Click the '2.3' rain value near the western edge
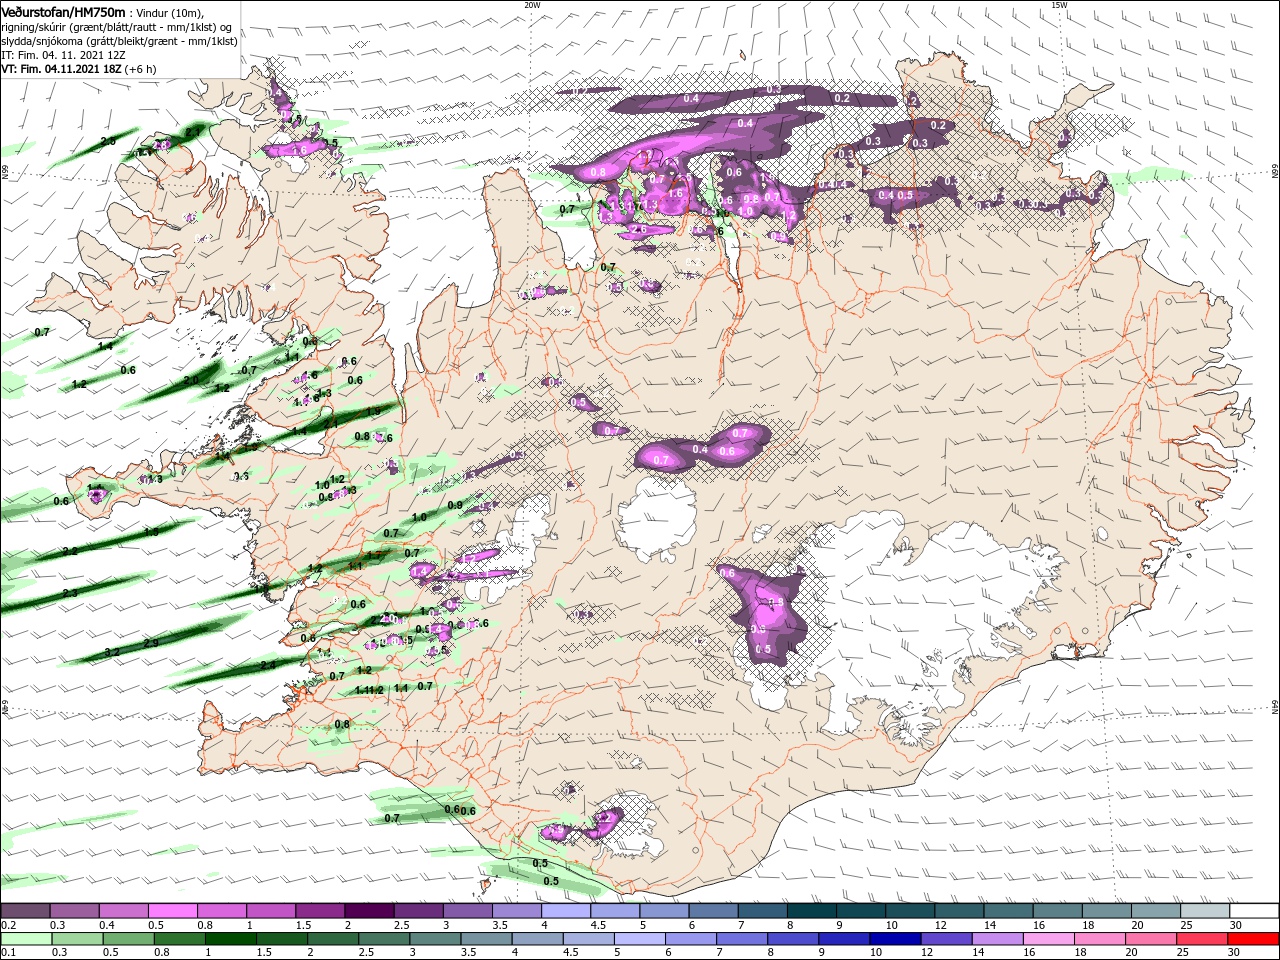 70,593
